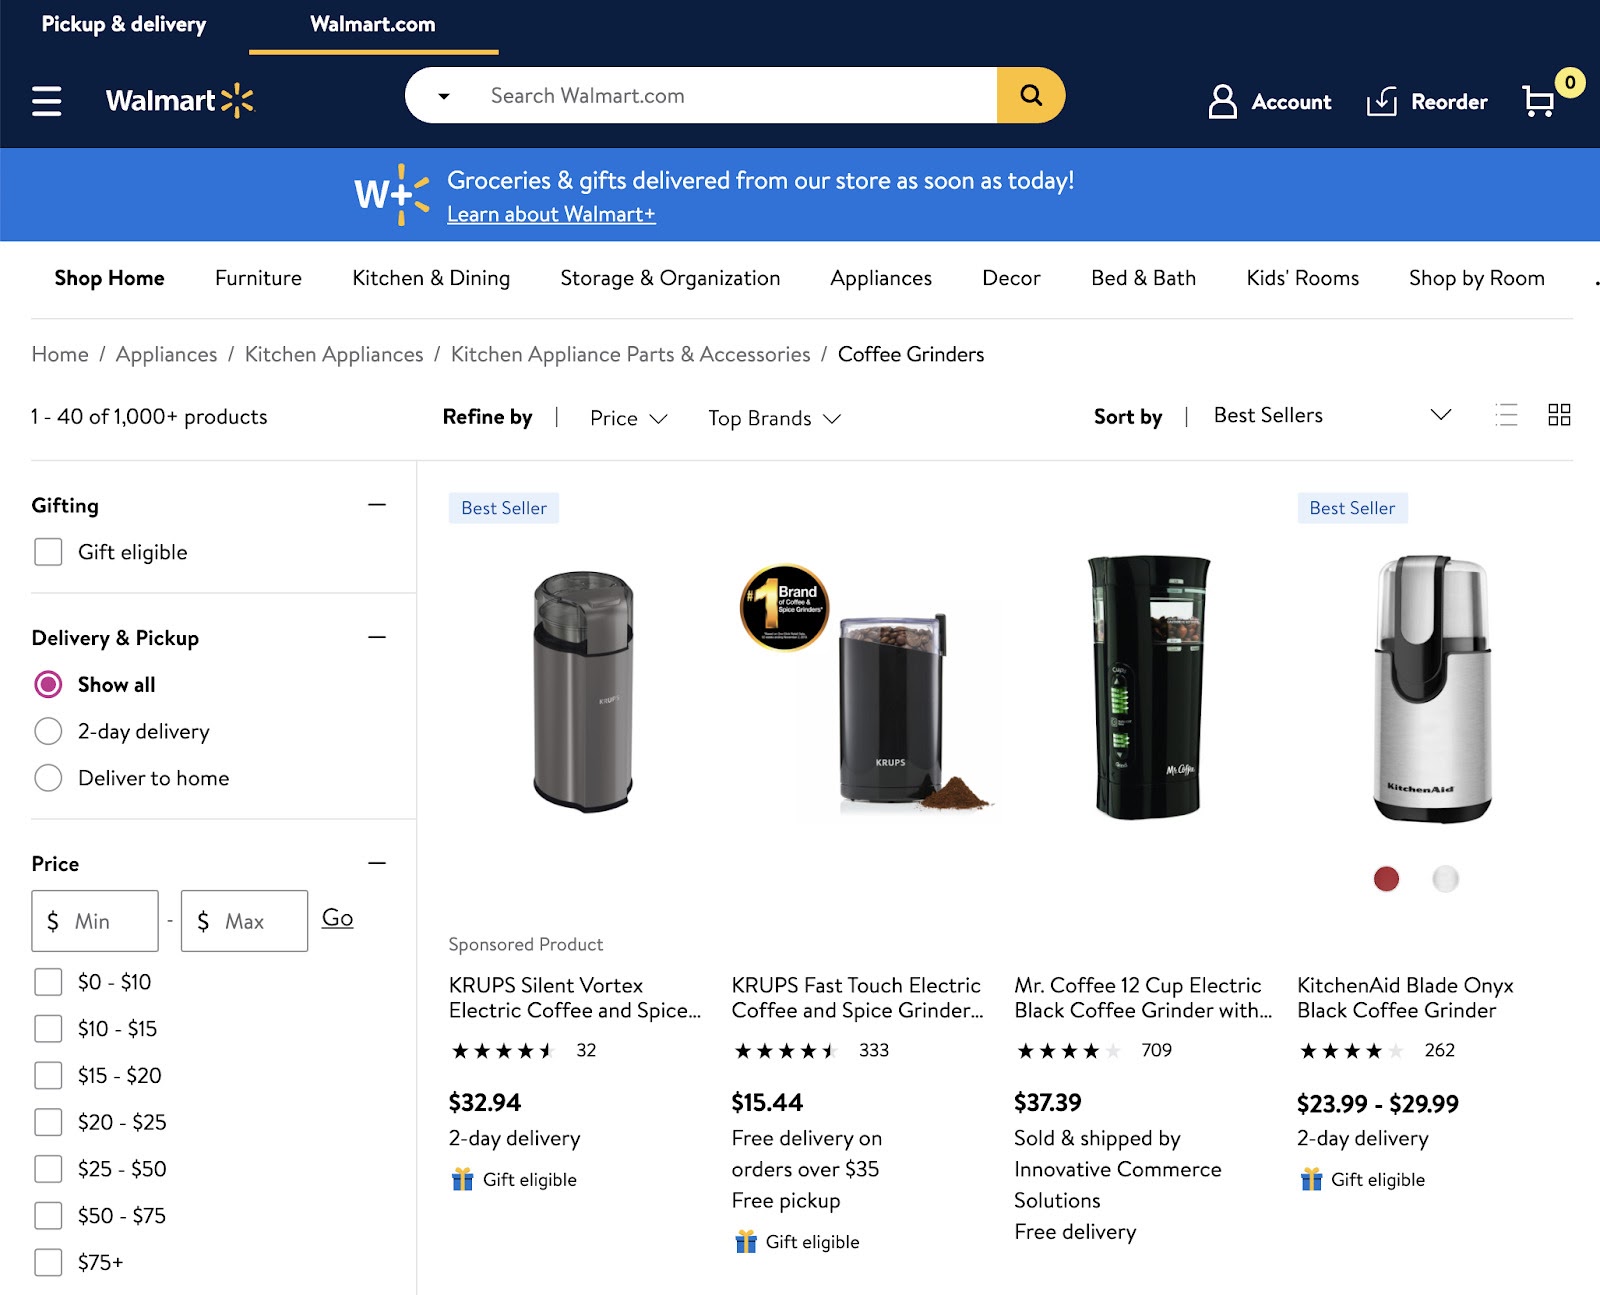
Task: Open the Kitchen & Dining category
Action: click(x=431, y=278)
